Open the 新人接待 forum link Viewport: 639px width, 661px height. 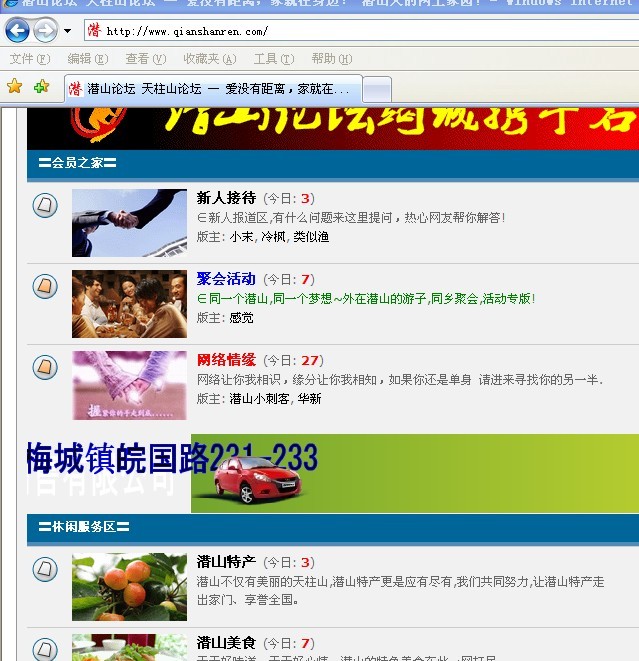(226, 198)
